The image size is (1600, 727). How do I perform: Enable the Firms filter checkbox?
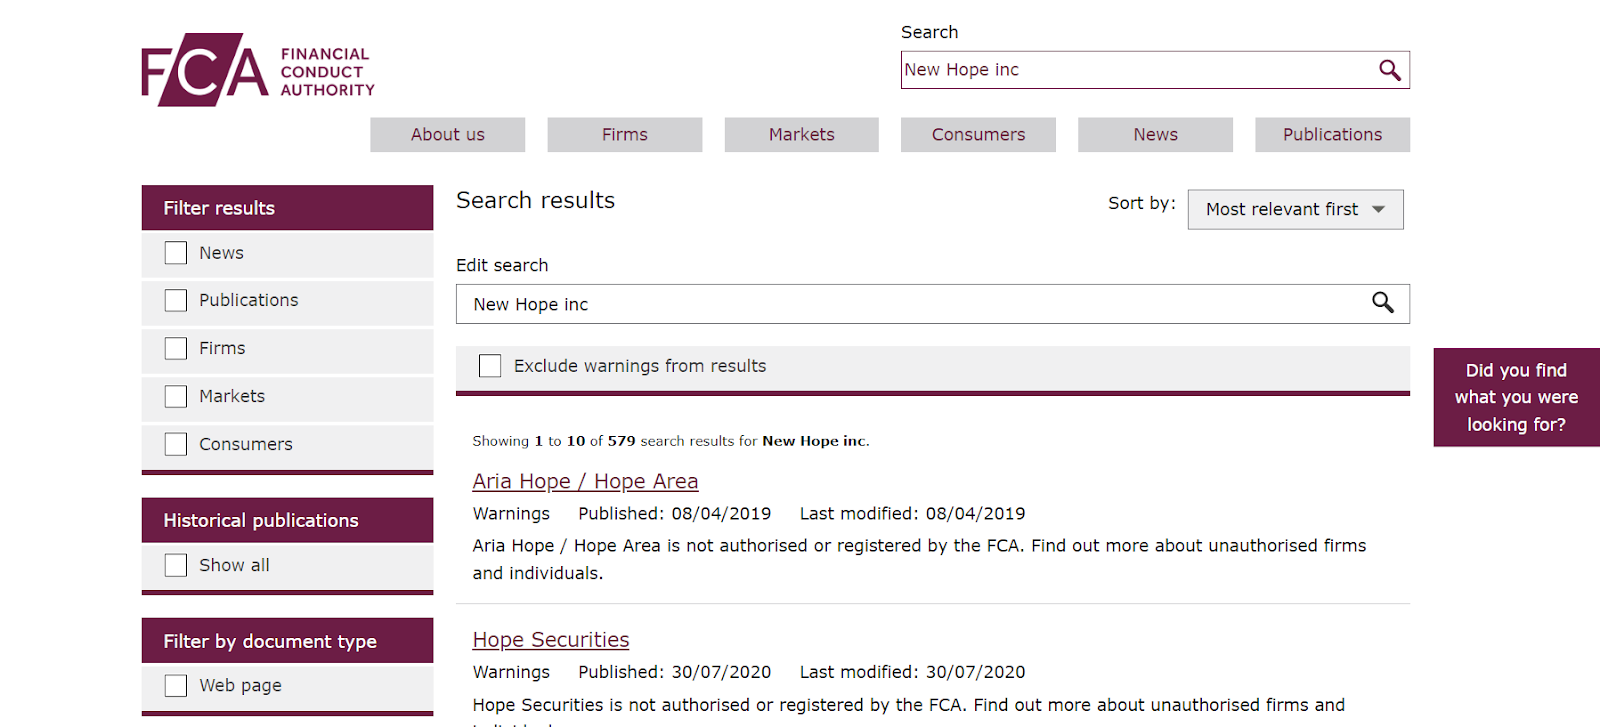(x=176, y=348)
